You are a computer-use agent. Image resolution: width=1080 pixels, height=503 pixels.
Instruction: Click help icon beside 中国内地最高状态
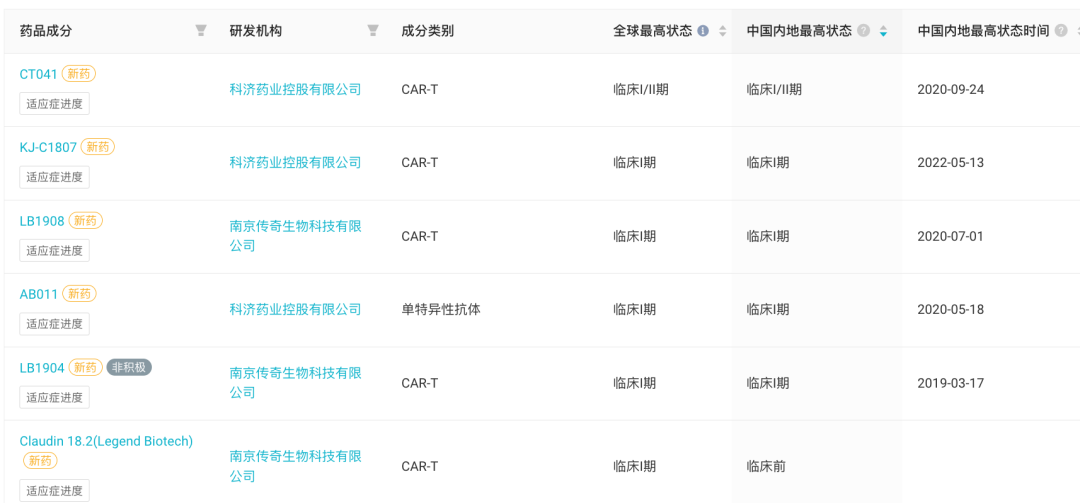pyautogui.click(x=864, y=31)
